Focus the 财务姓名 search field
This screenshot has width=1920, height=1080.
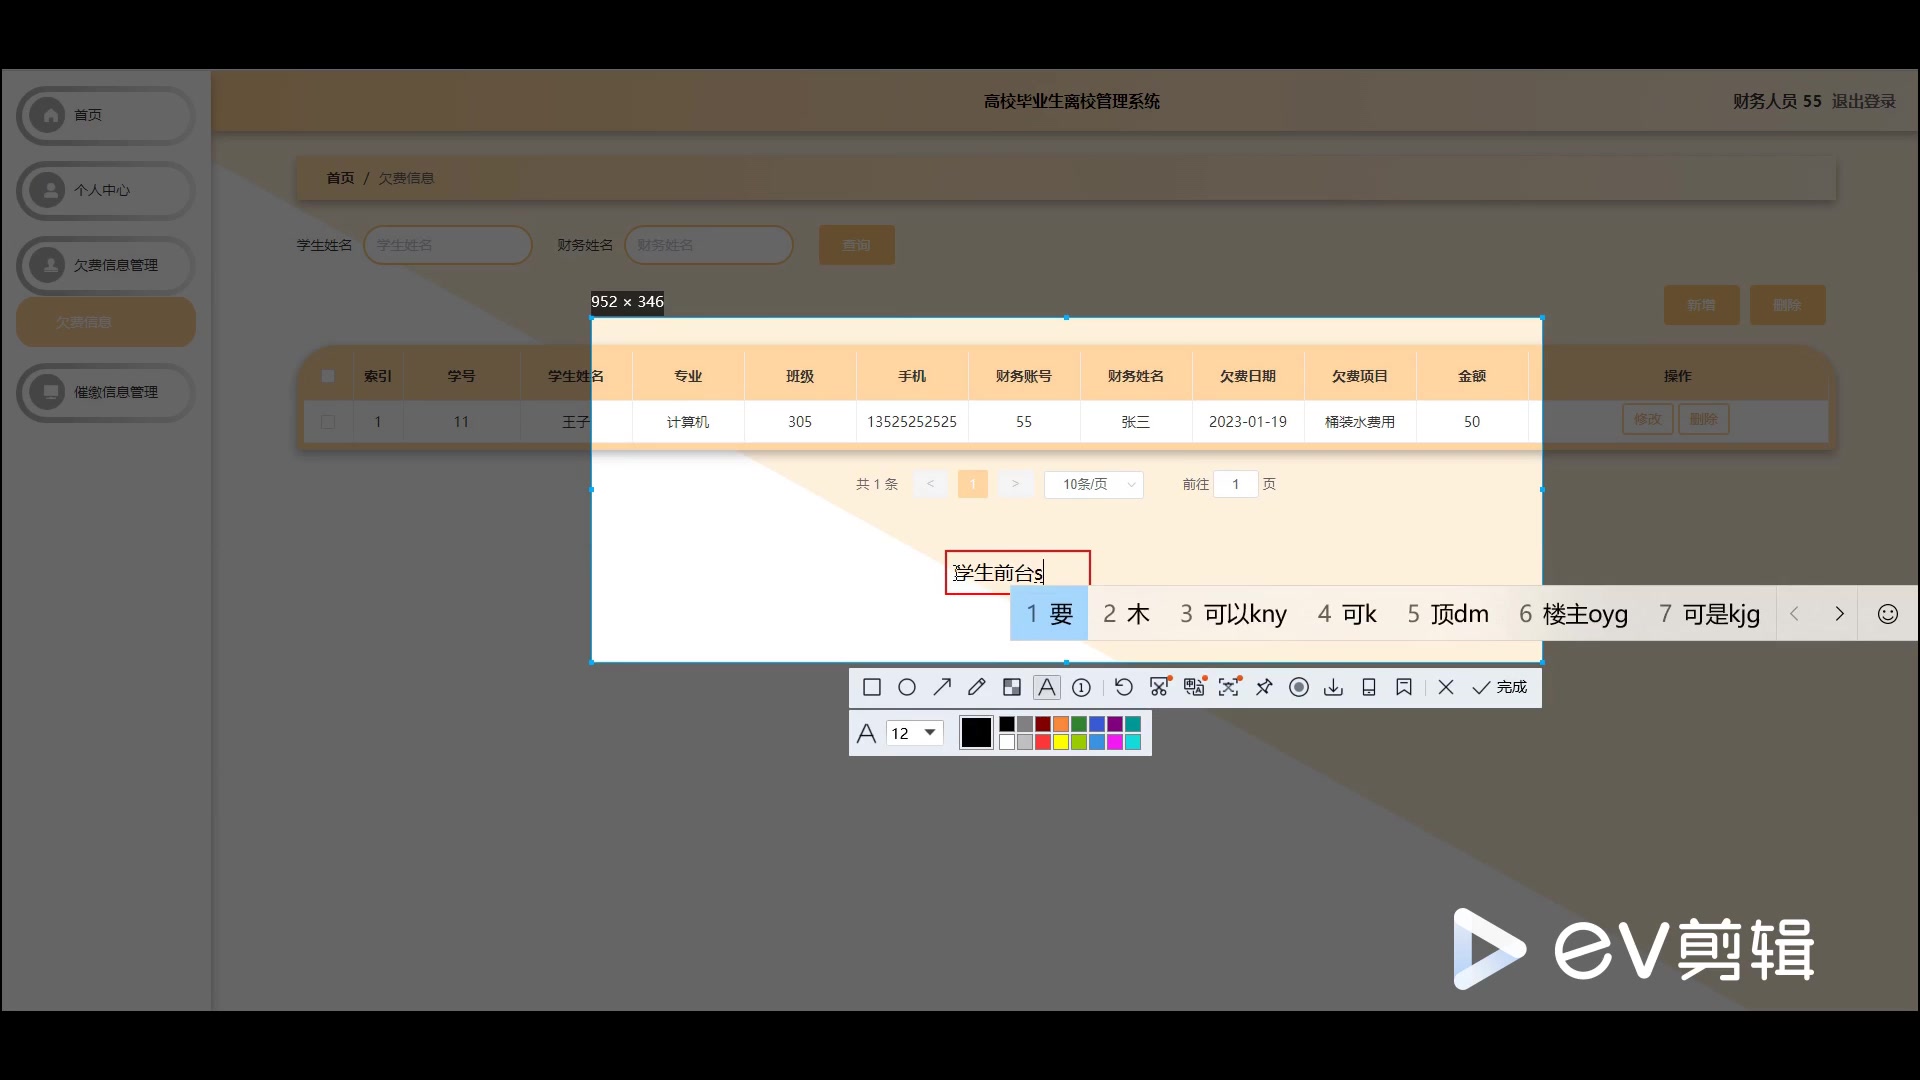(x=709, y=245)
